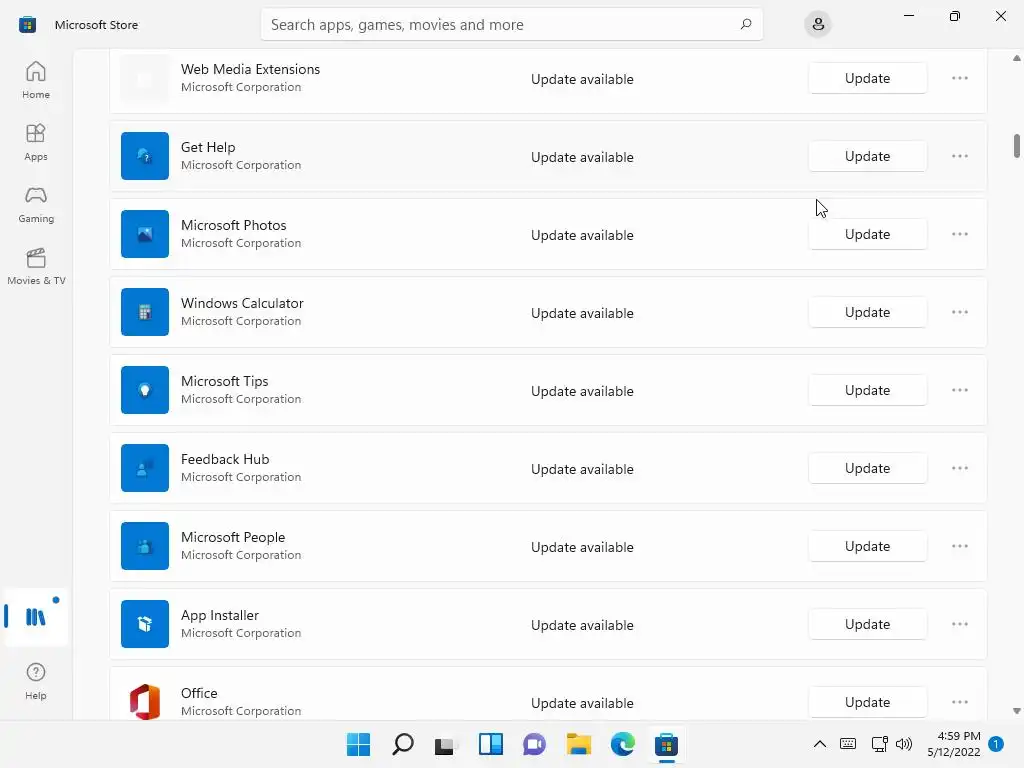The image size is (1024, 768).
Task: Open more options for Office
Action: click(960, 702)
